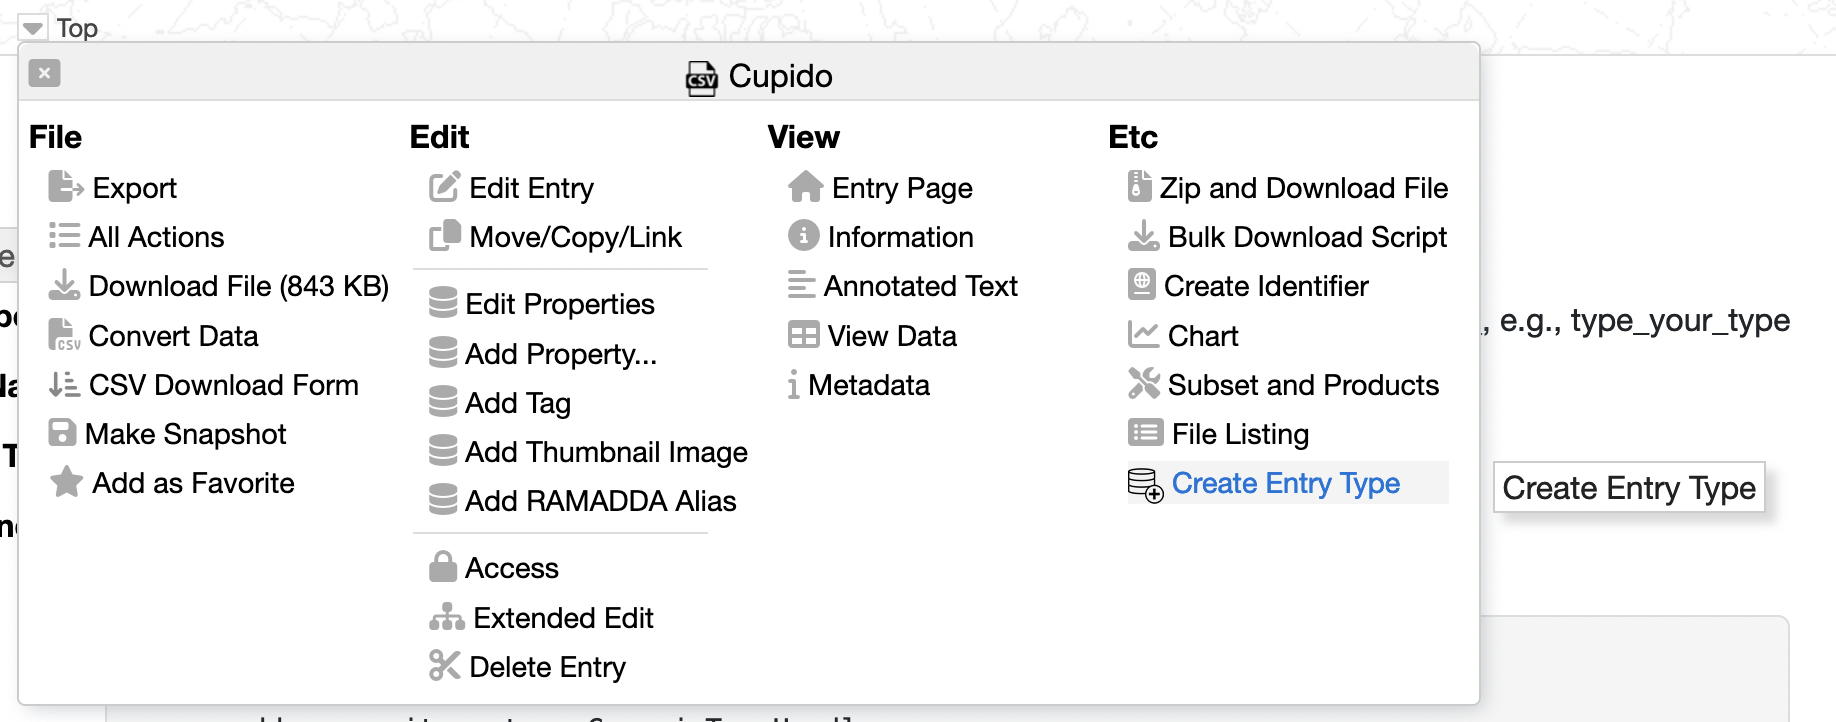This screenshot has height=722, width=1836.
Task: Open Annotated Text view
Action: point(920,286)
